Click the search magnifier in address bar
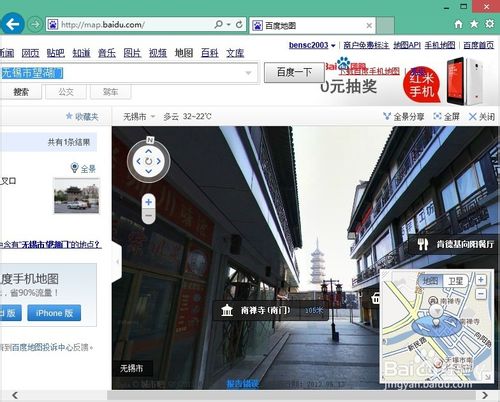Viewport: 500px width, 402px height. coord(218,24)
